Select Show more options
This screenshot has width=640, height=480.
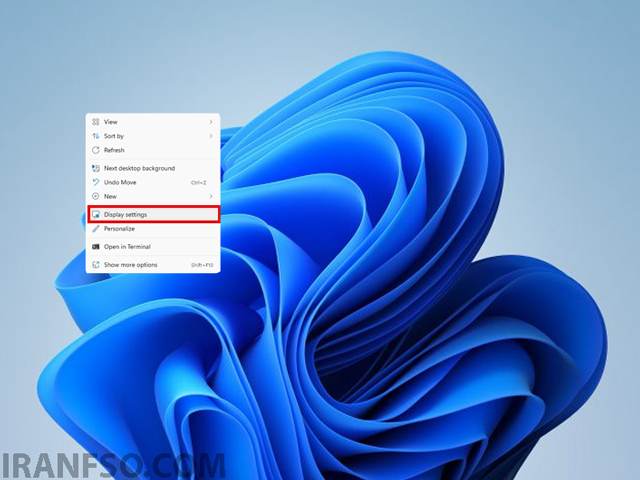[x=153, y=264]
